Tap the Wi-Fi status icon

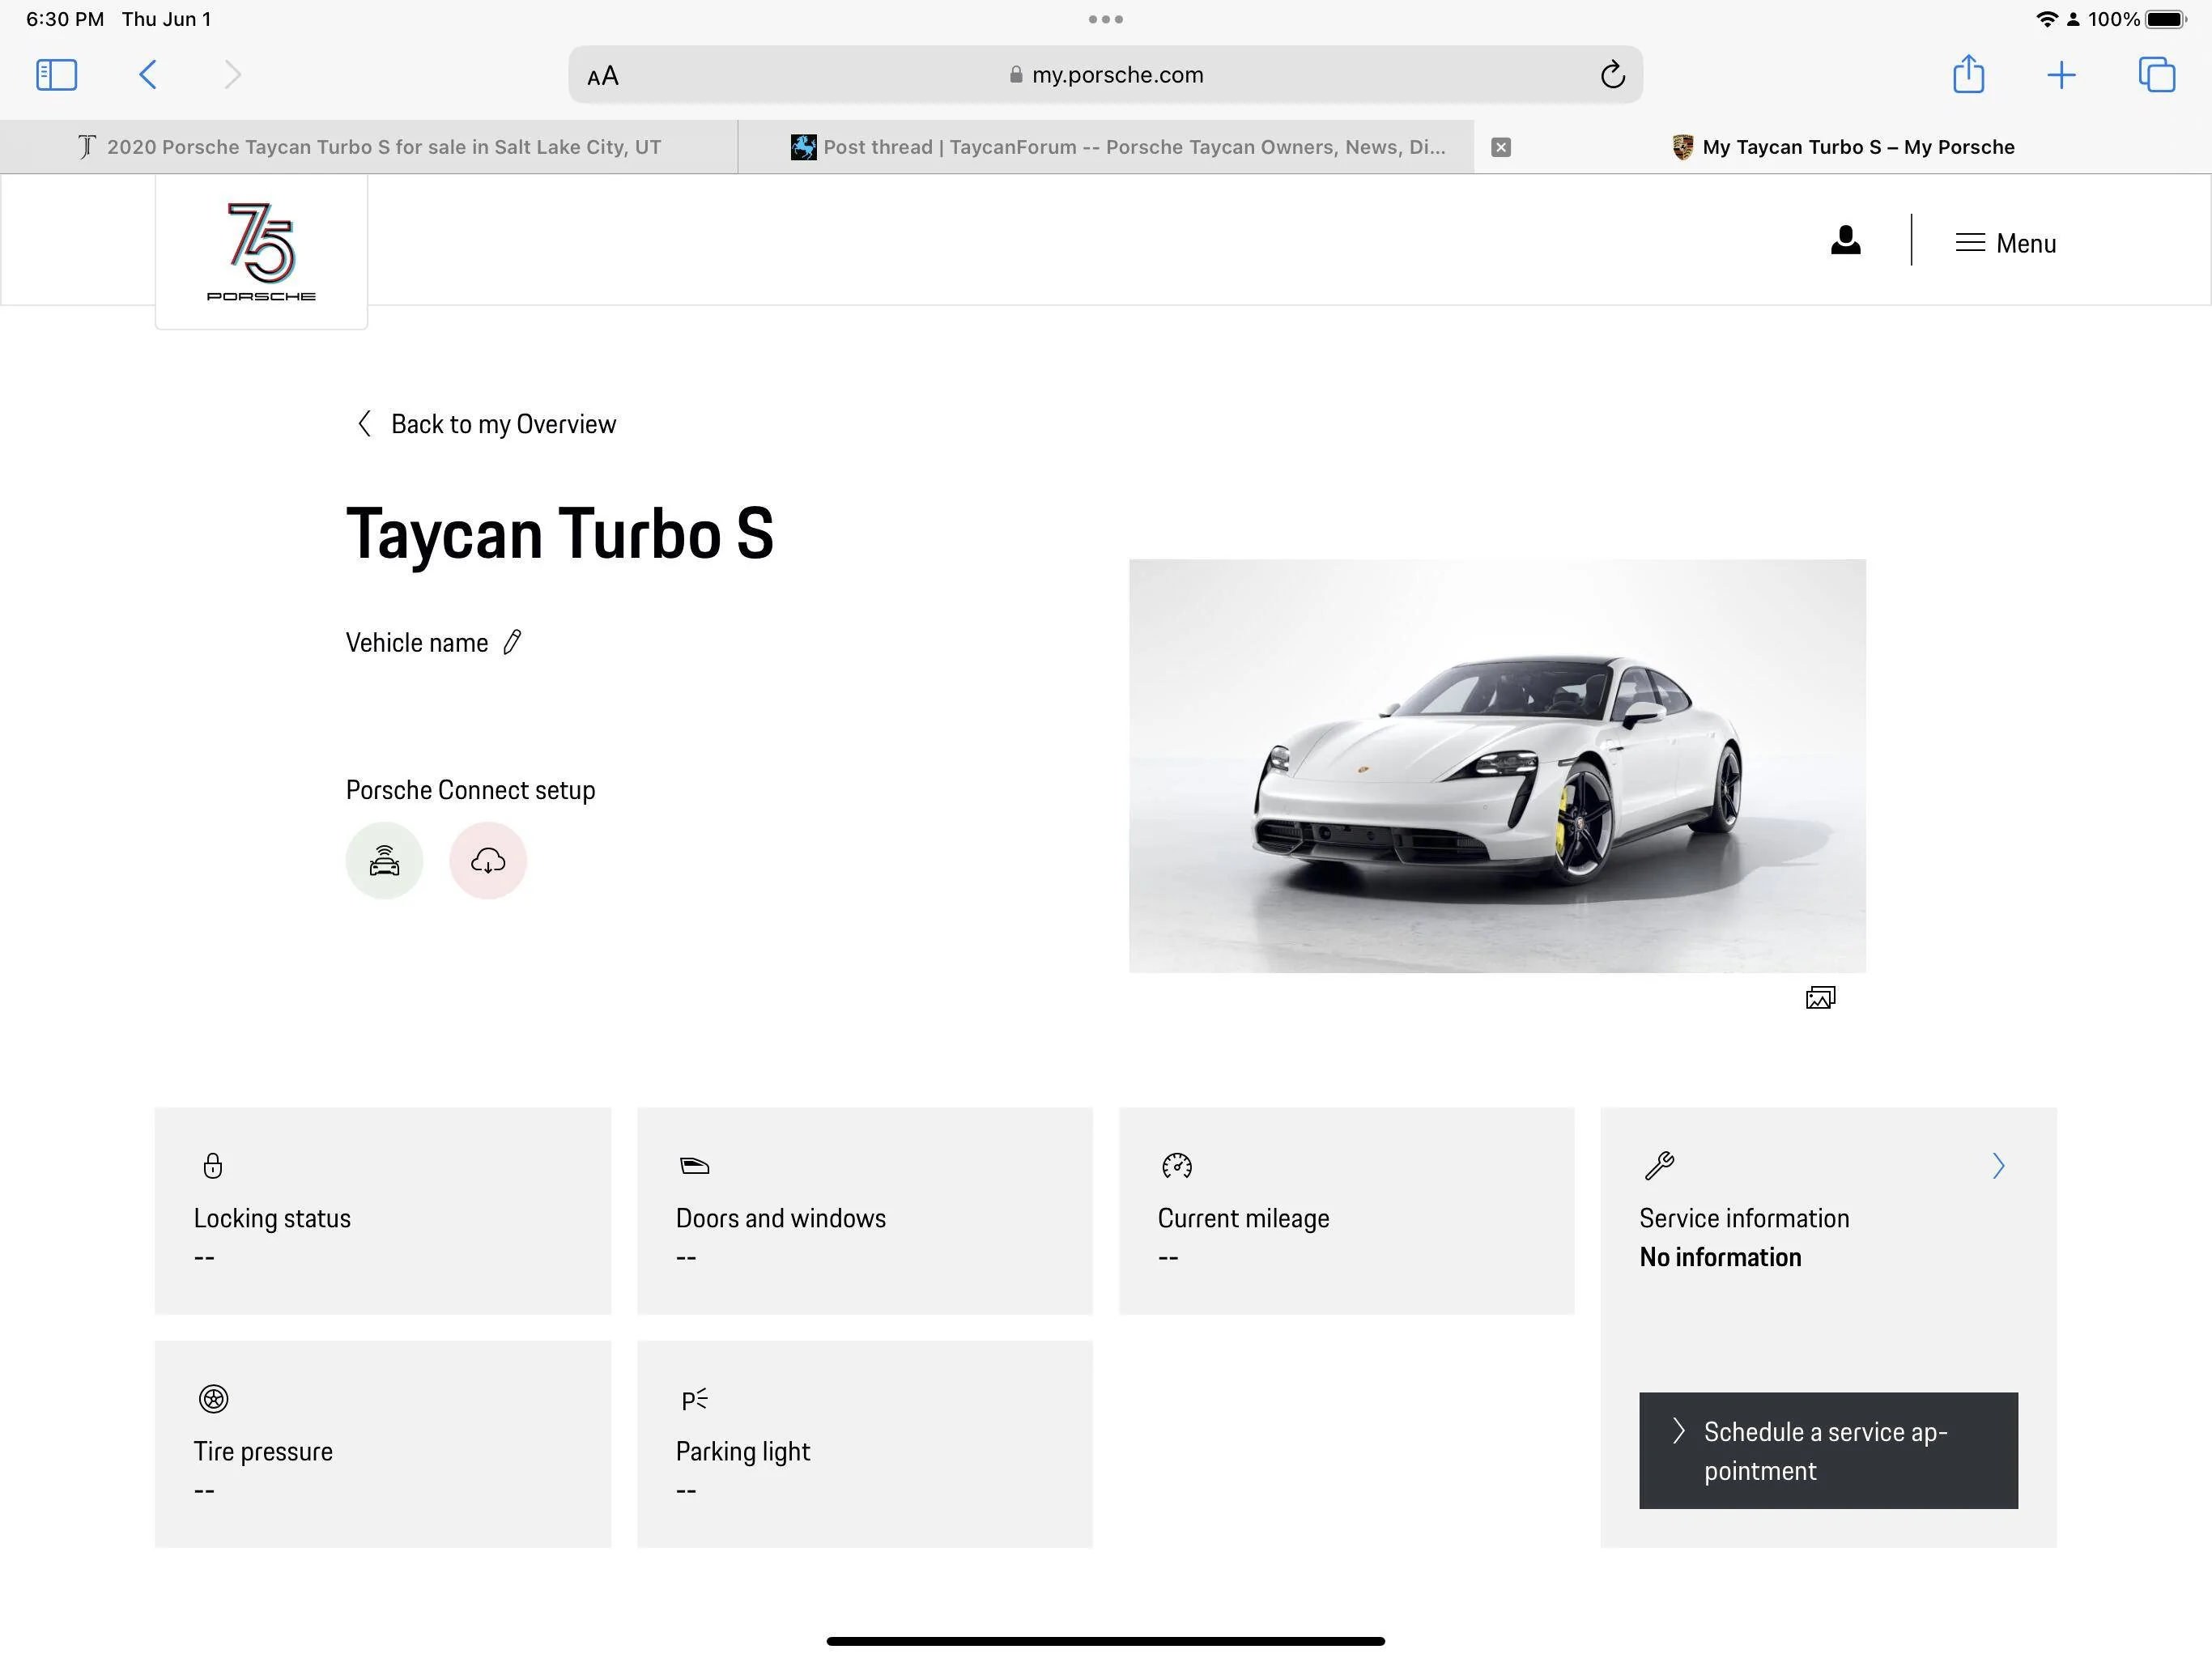tap(2046, 19)
